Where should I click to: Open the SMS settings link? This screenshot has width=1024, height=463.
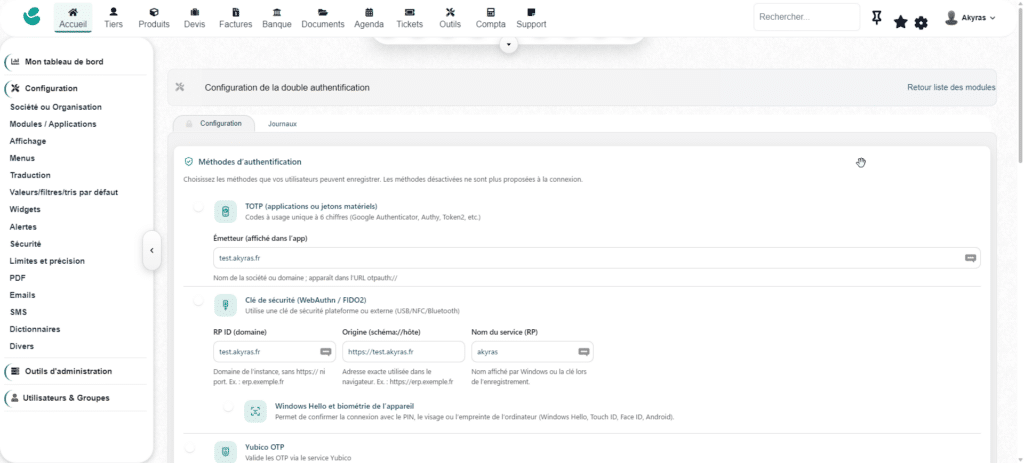click(18, 312)
